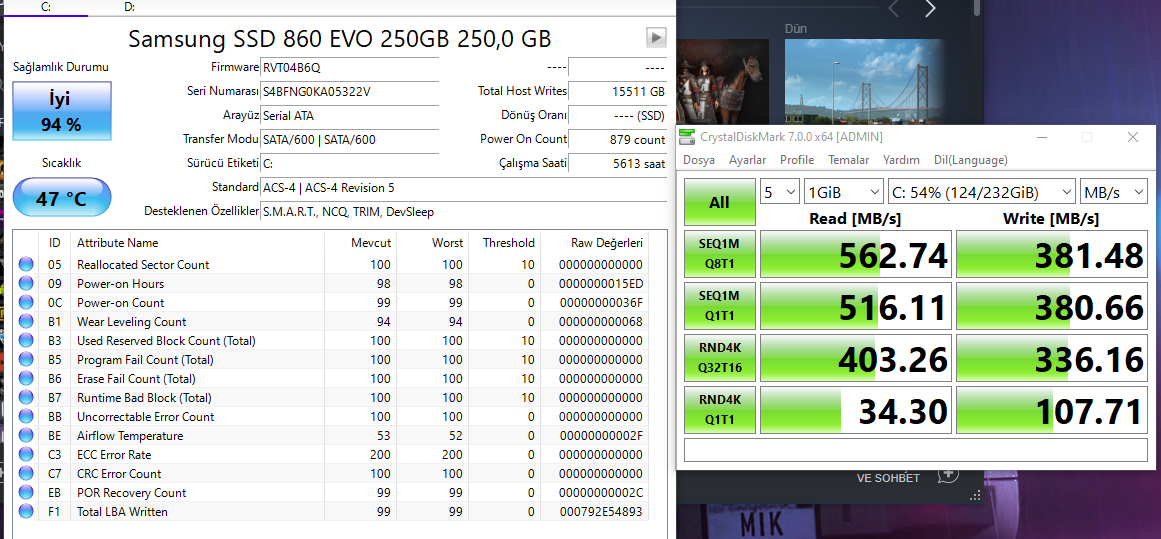
Task: Click the Mevcut column header
Action: [371, 243]
